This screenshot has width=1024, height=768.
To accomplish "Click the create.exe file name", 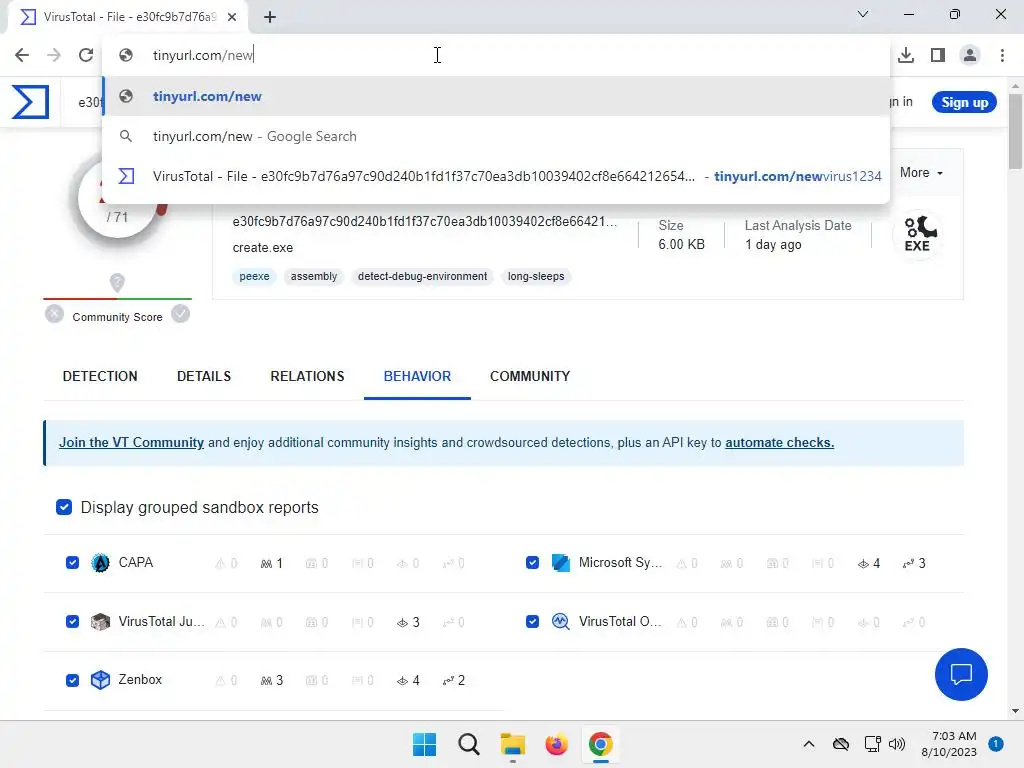I will point(263,248).
